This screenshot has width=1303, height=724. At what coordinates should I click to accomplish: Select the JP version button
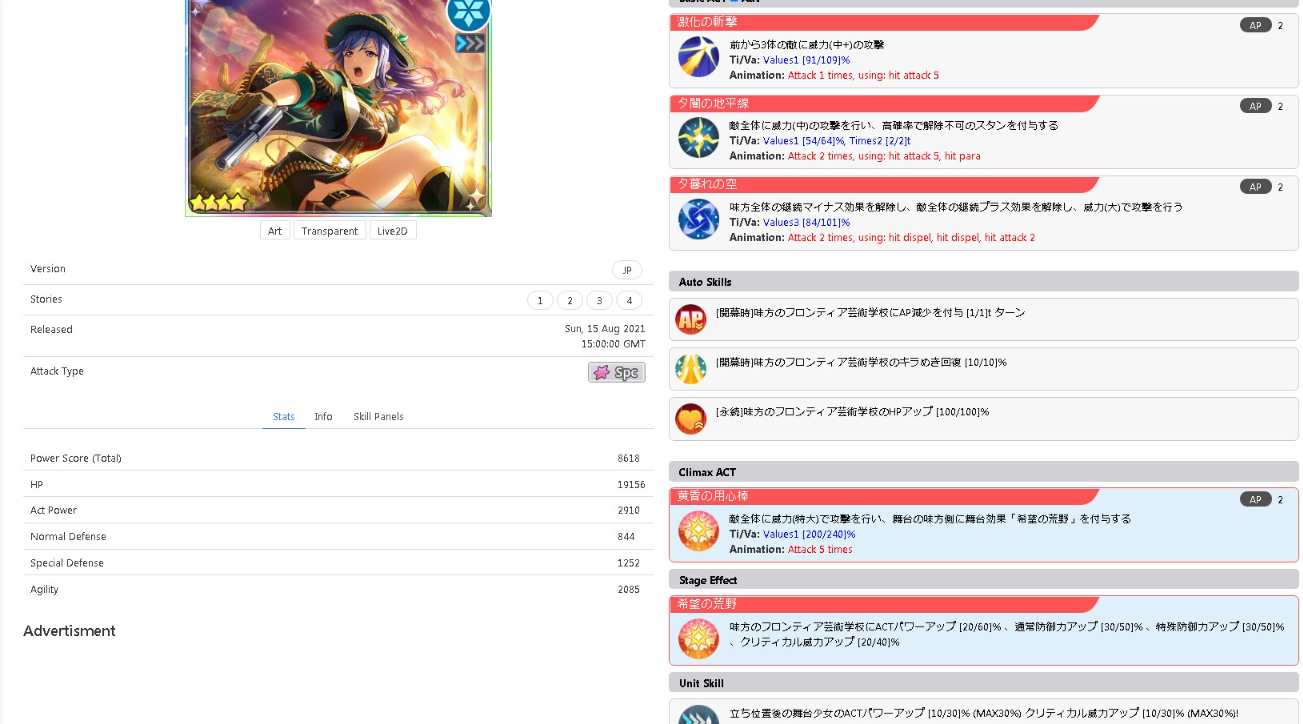(x=627, y=270)
